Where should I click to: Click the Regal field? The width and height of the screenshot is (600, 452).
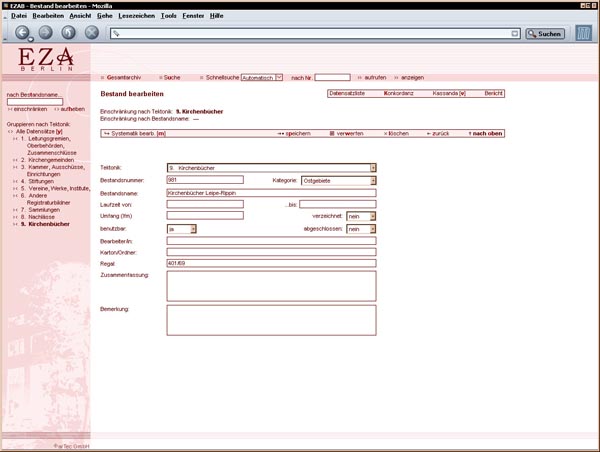coord(271,263)
